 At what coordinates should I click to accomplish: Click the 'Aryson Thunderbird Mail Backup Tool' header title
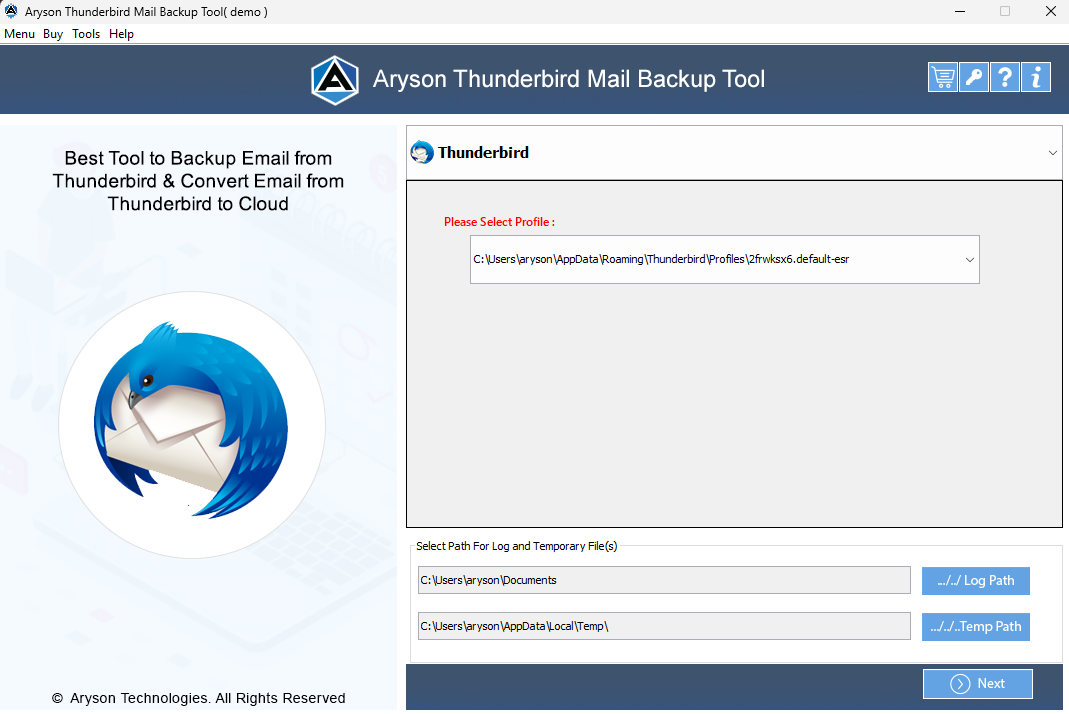[569, 79]
